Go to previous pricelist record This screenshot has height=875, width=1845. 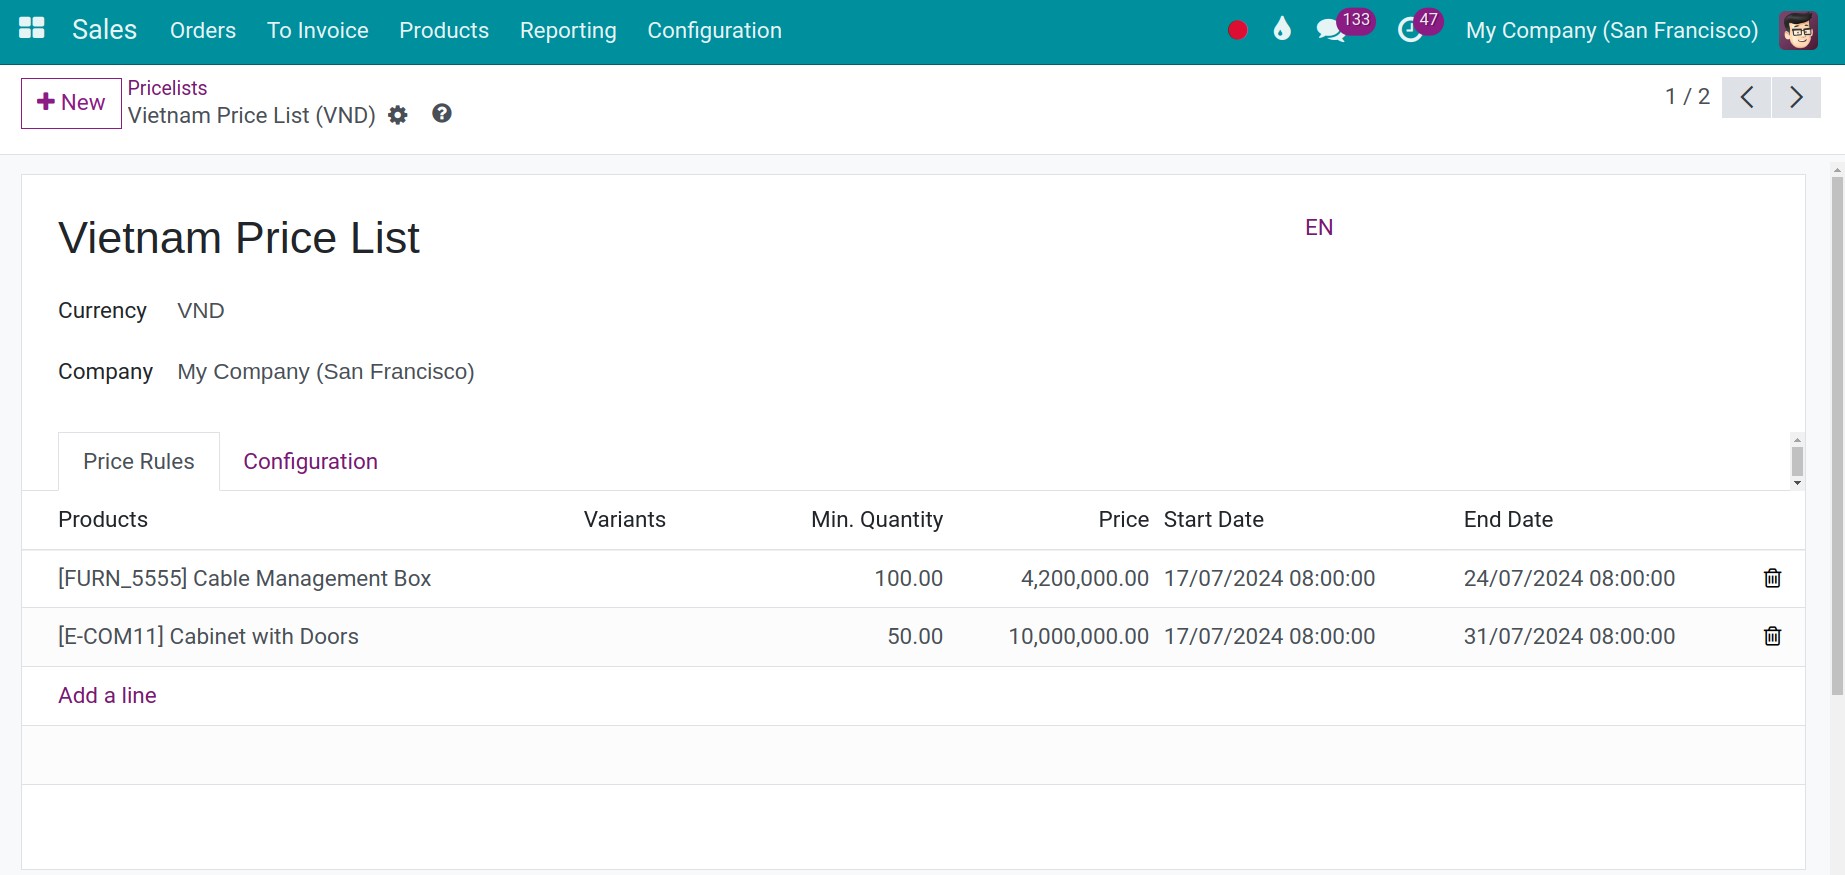click(1747, 97)
